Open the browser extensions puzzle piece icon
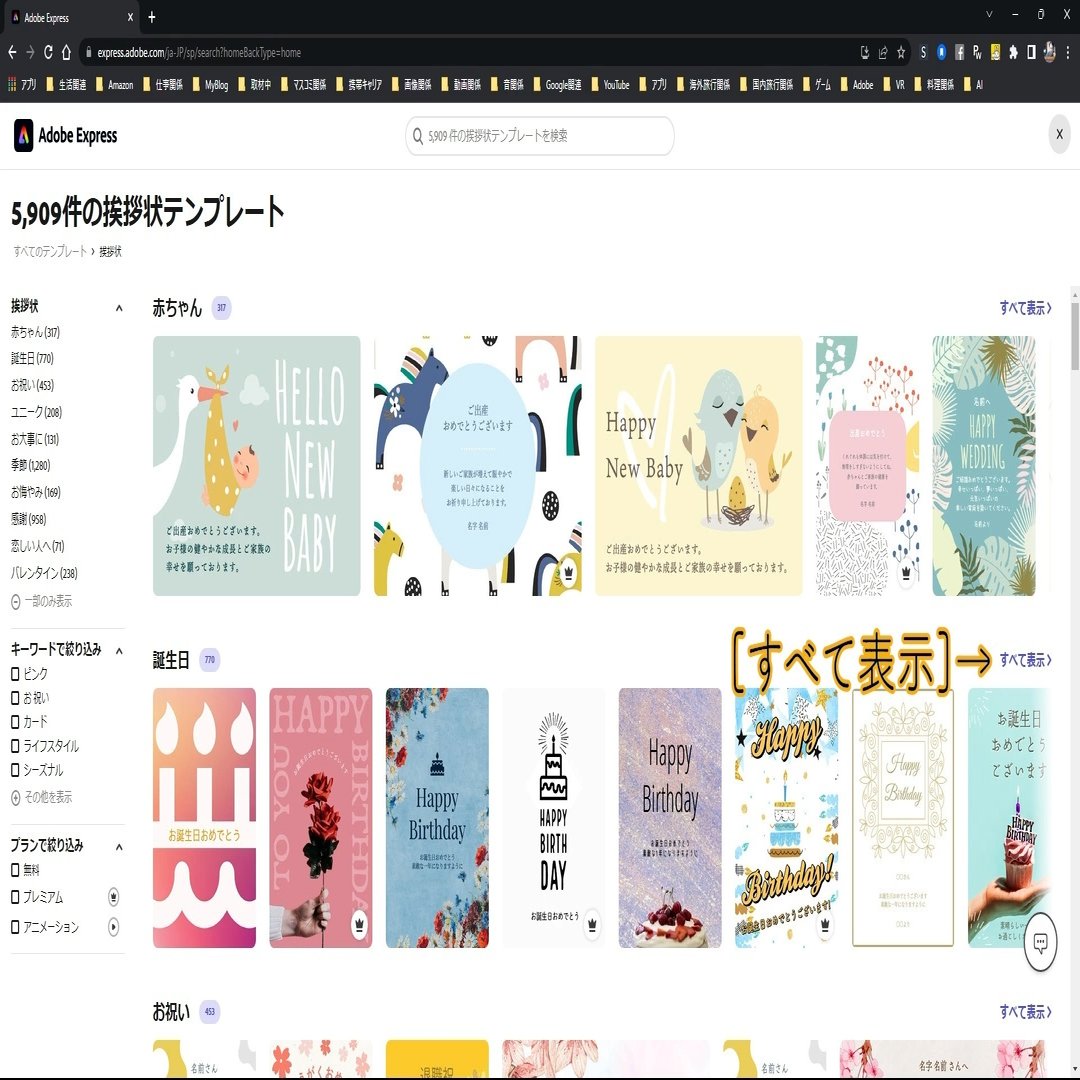 click(x=1013, y=52)
